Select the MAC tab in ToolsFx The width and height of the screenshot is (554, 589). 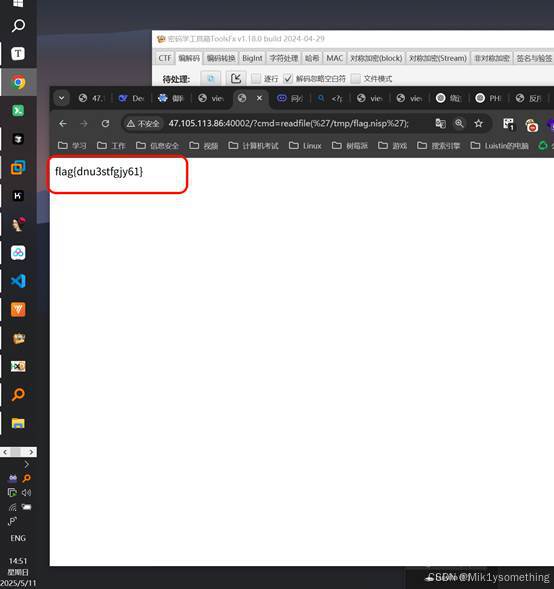pos(334,58)
